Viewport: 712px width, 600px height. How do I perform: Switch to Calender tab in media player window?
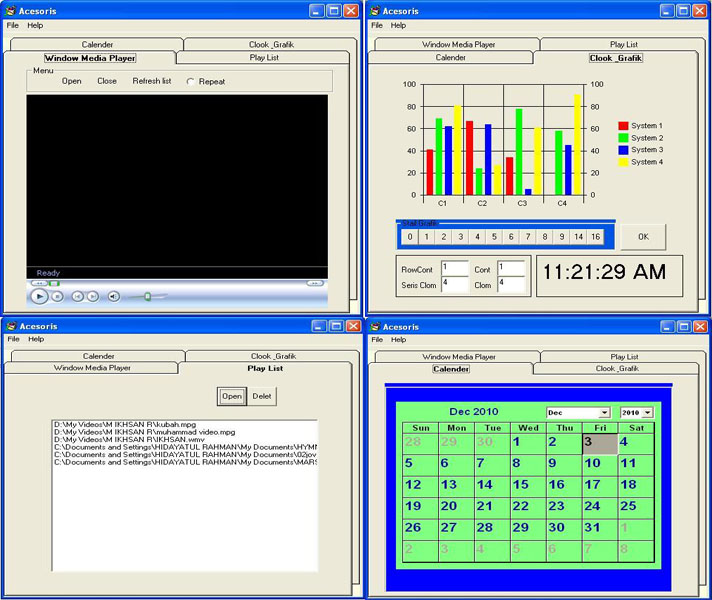97,45
